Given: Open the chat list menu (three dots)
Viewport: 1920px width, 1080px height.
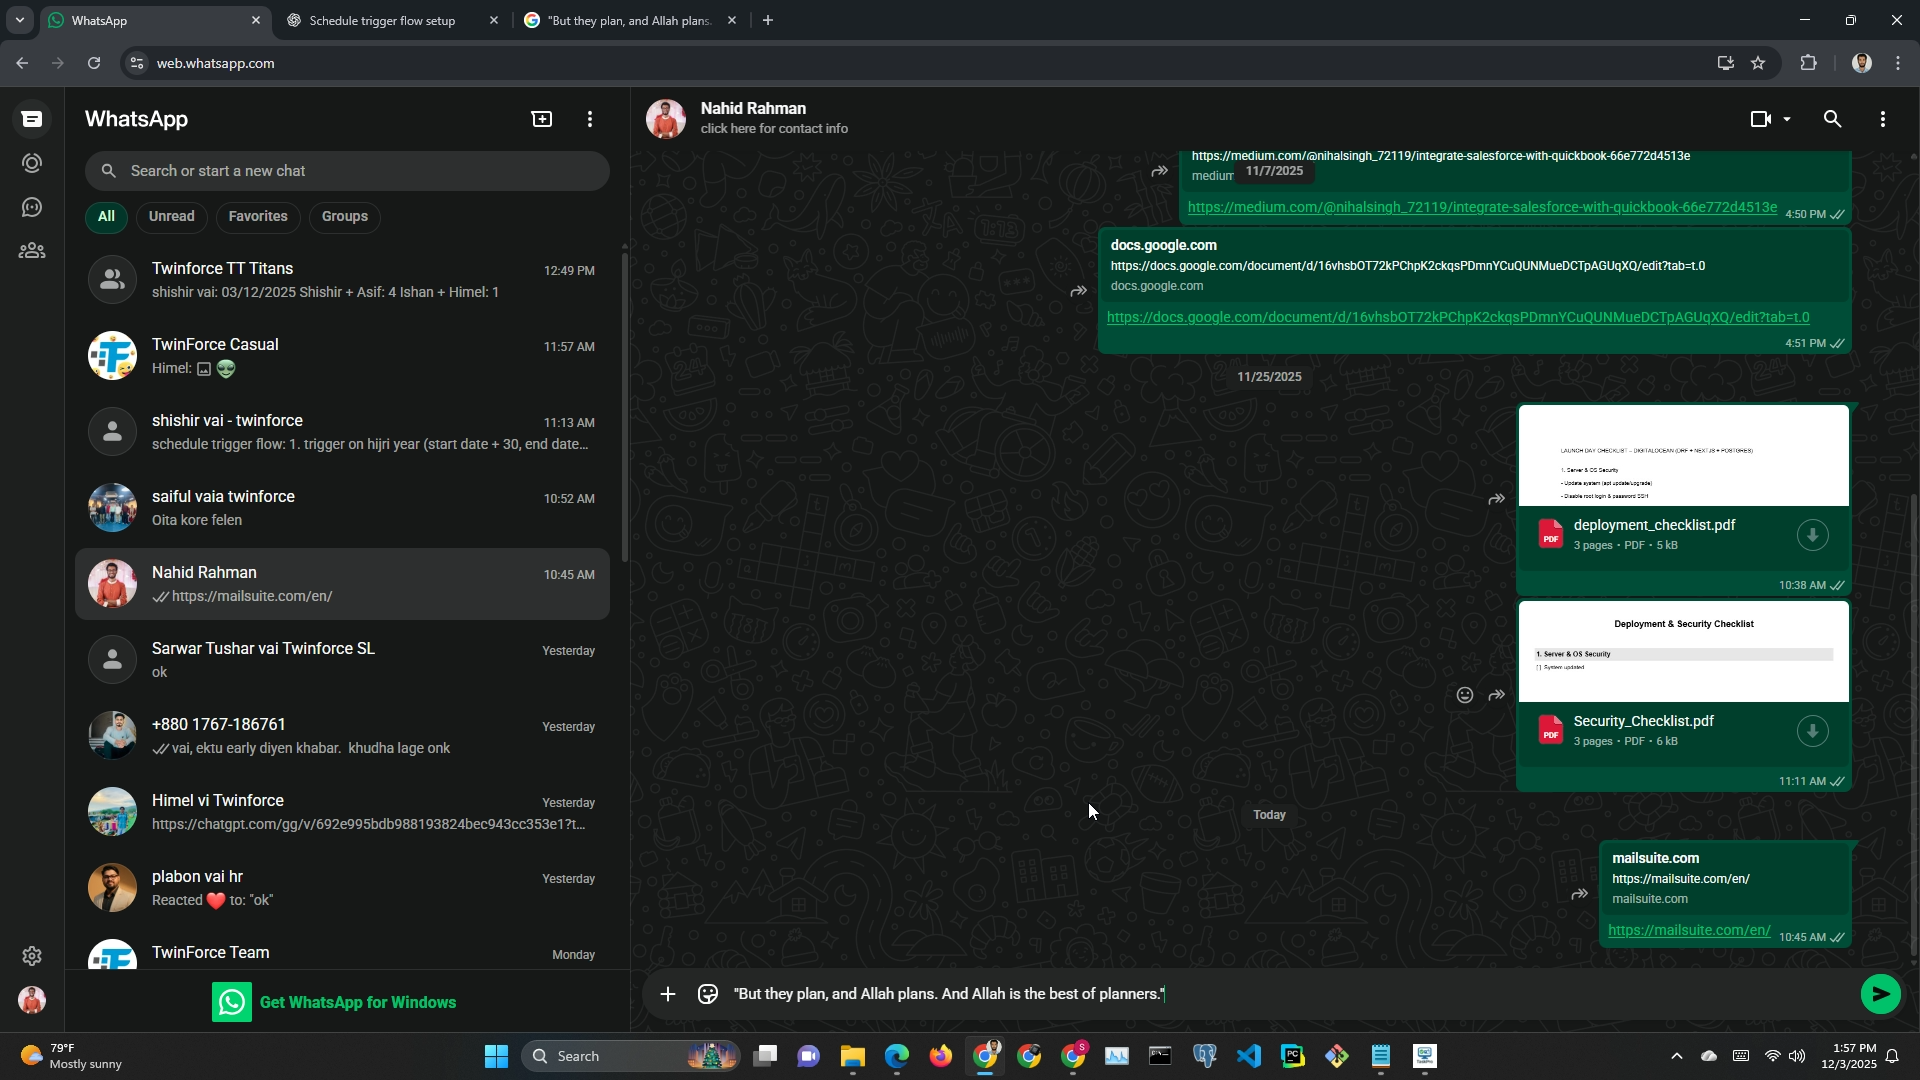Looking at the screenshot, I should [590, 119].
